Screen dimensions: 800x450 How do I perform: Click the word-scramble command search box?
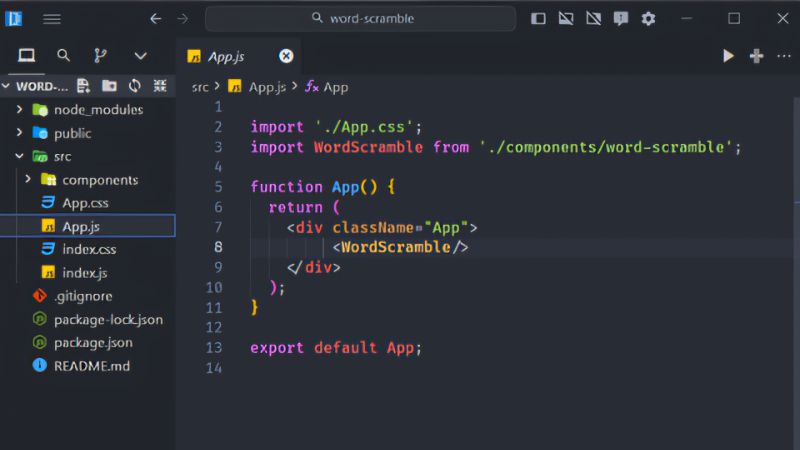pos(361,18)
